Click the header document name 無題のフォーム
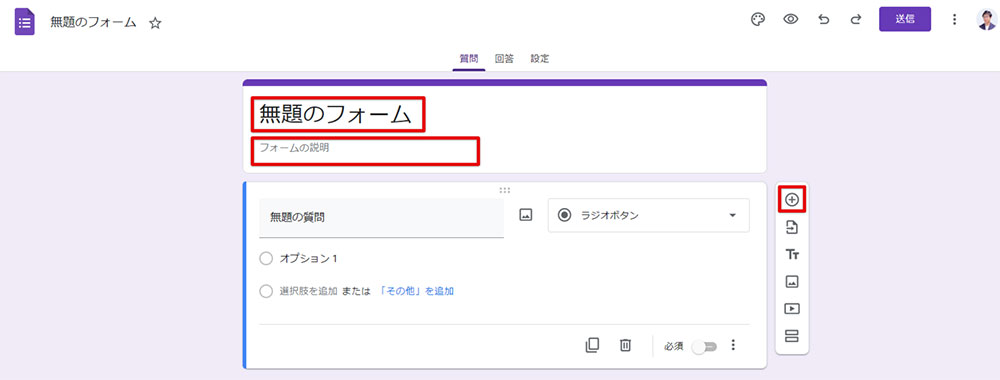1000x380 pixels. (x=93, y=22)
